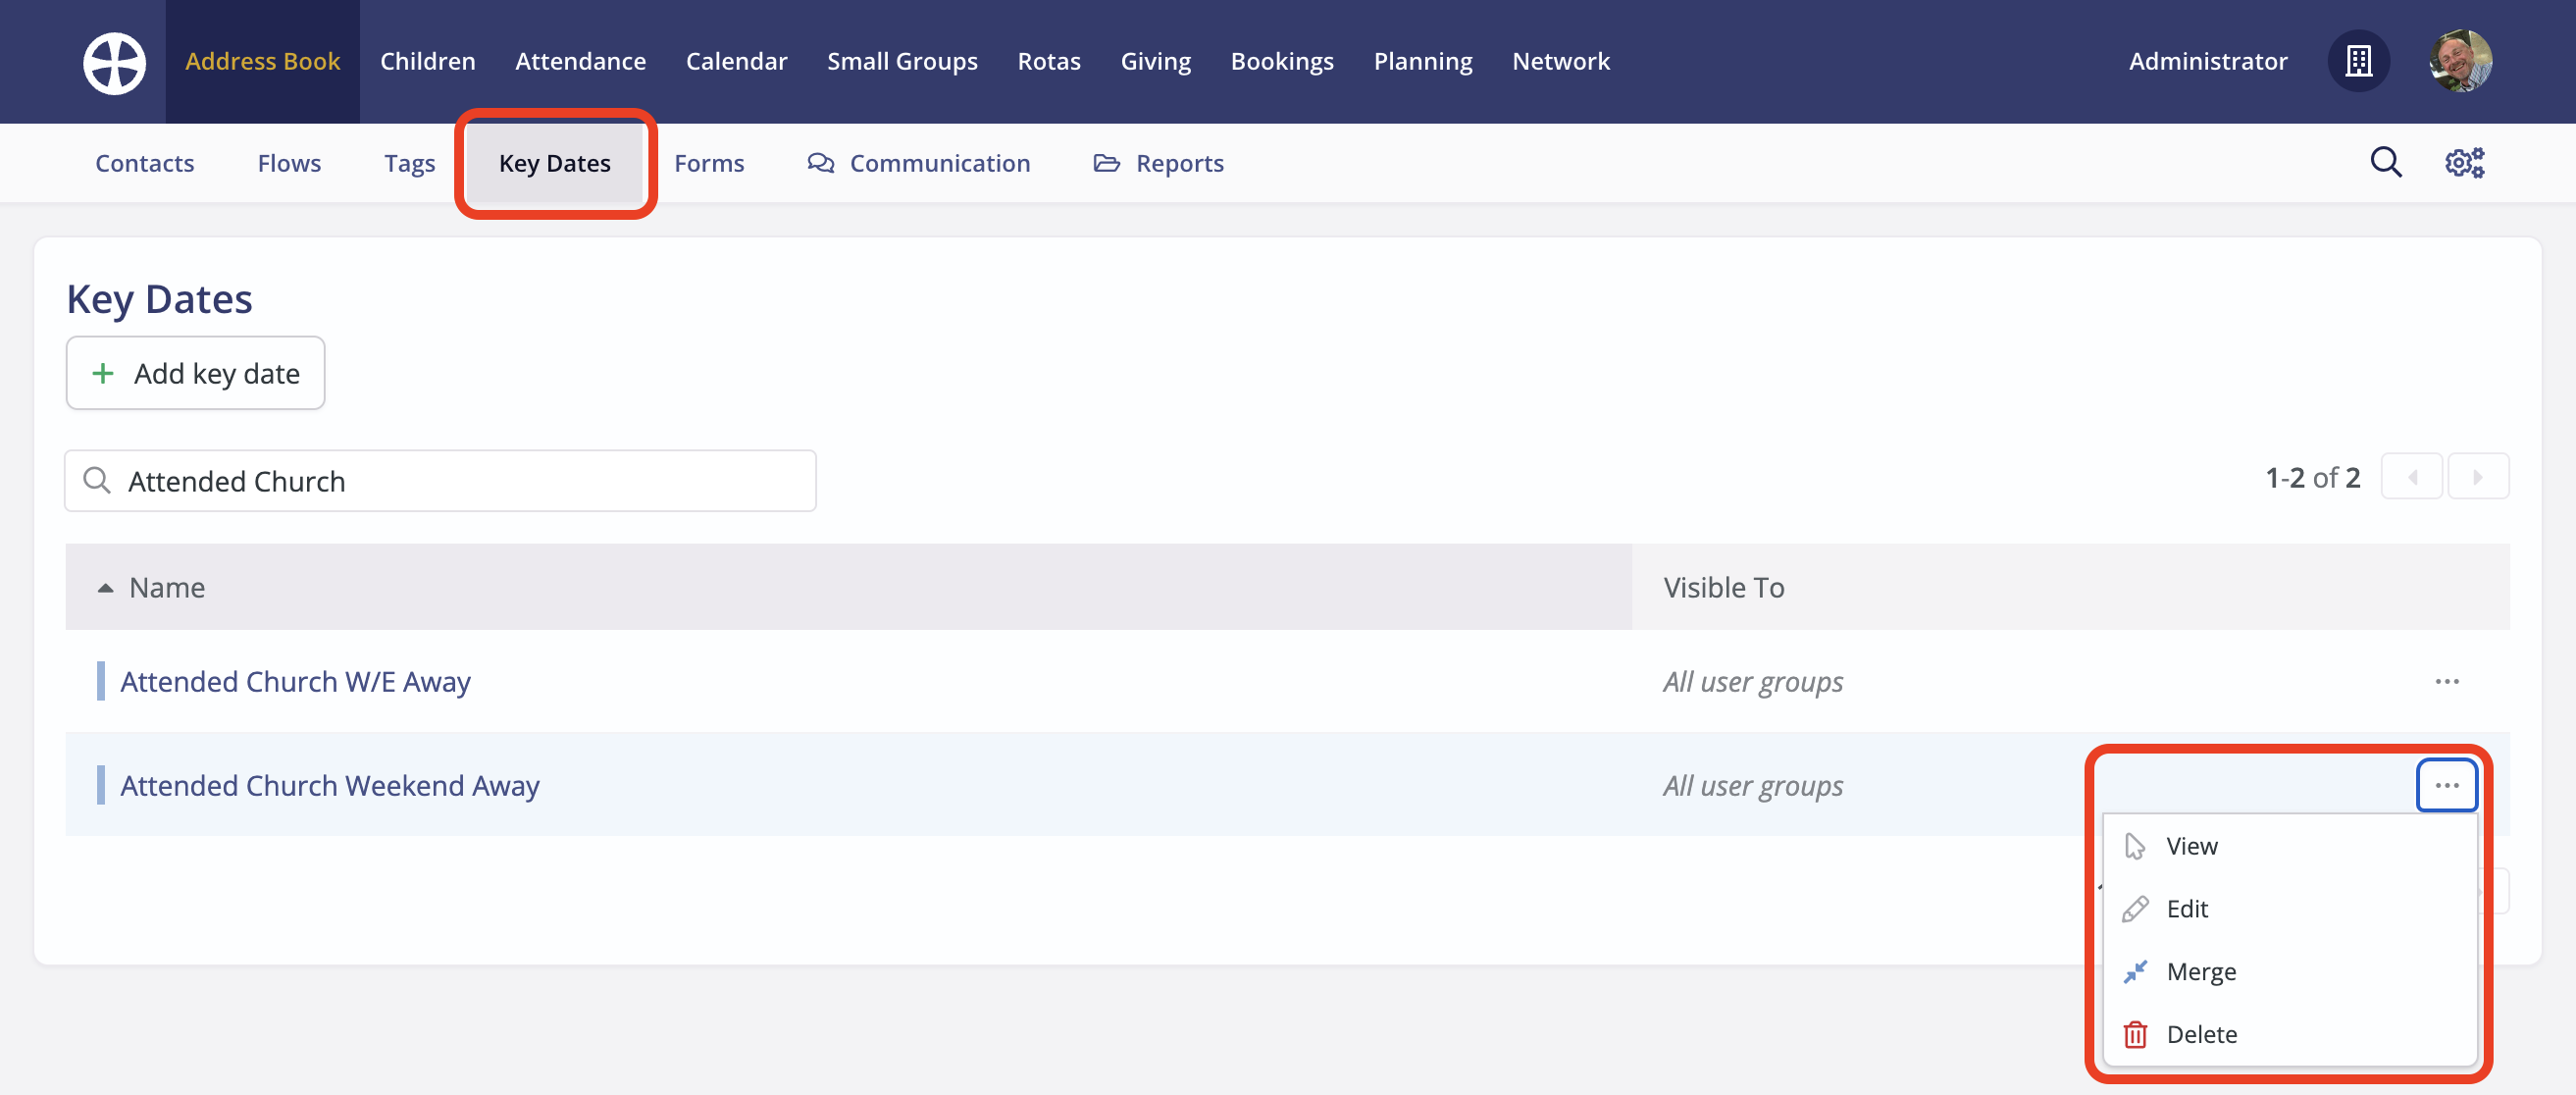Click the next page pagination arrow

(x=2478, y=477)
